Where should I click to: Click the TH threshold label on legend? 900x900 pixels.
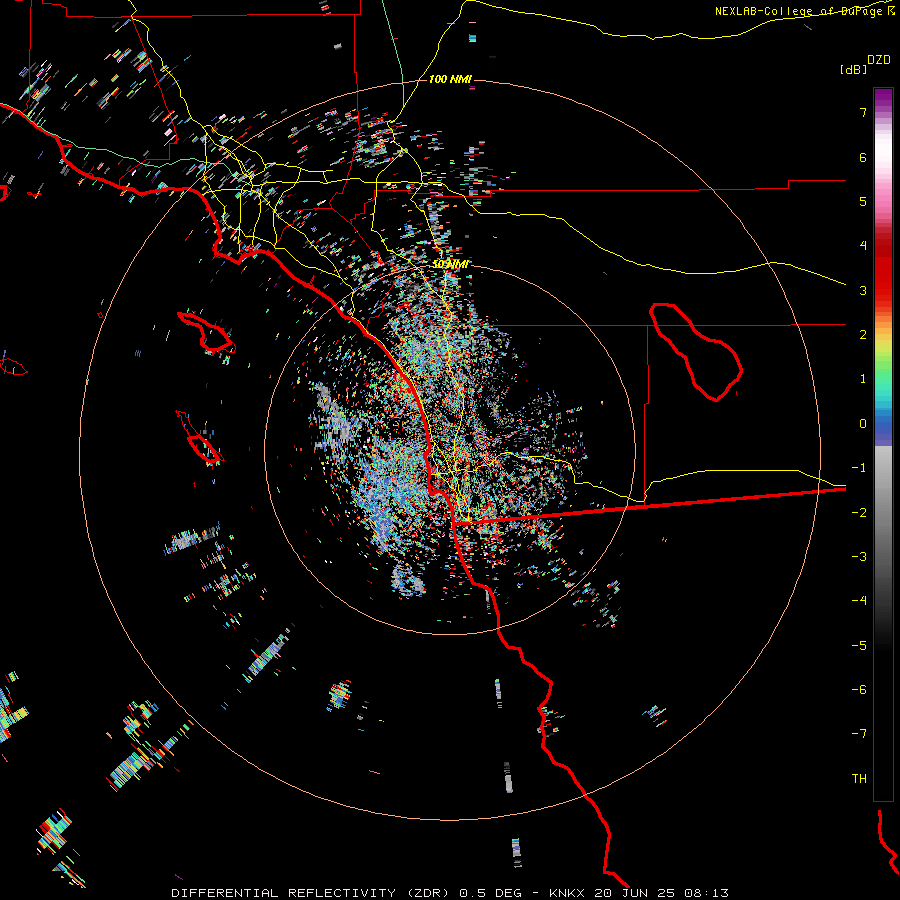[859, 779]
